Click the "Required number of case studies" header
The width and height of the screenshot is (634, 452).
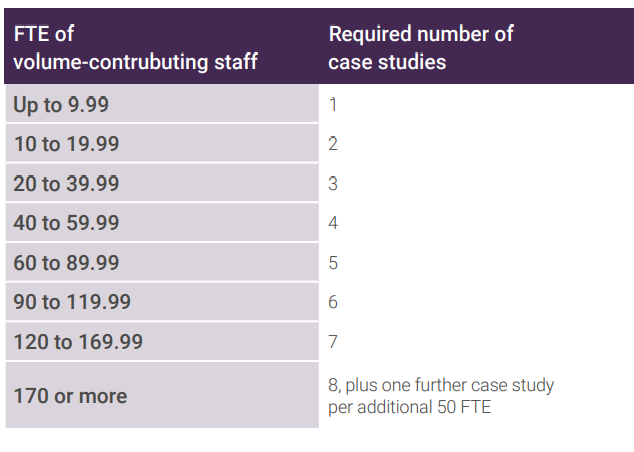[420, 48]
